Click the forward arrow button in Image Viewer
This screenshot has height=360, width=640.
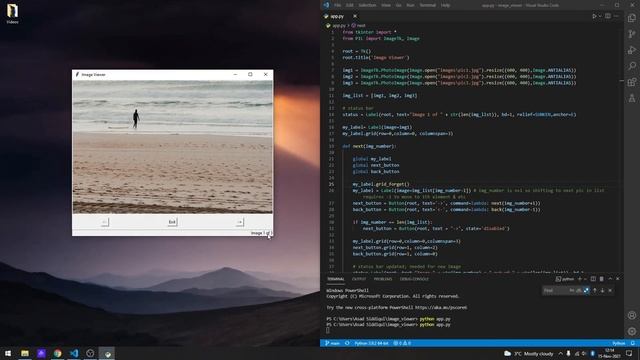(x=240, y=222)
